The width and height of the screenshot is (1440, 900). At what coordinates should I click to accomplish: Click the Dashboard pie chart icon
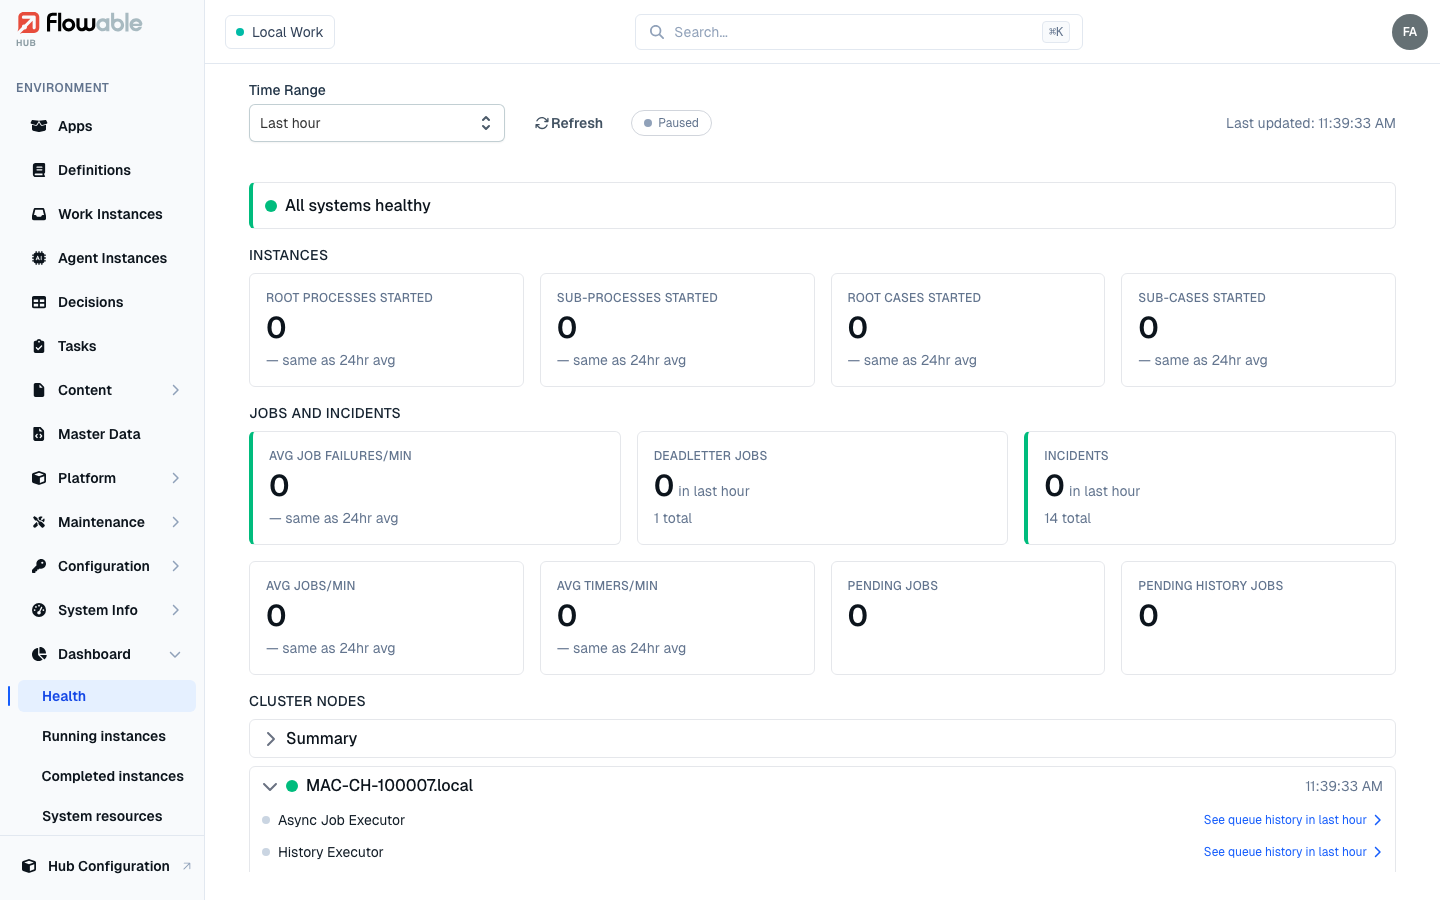point(39,654)
